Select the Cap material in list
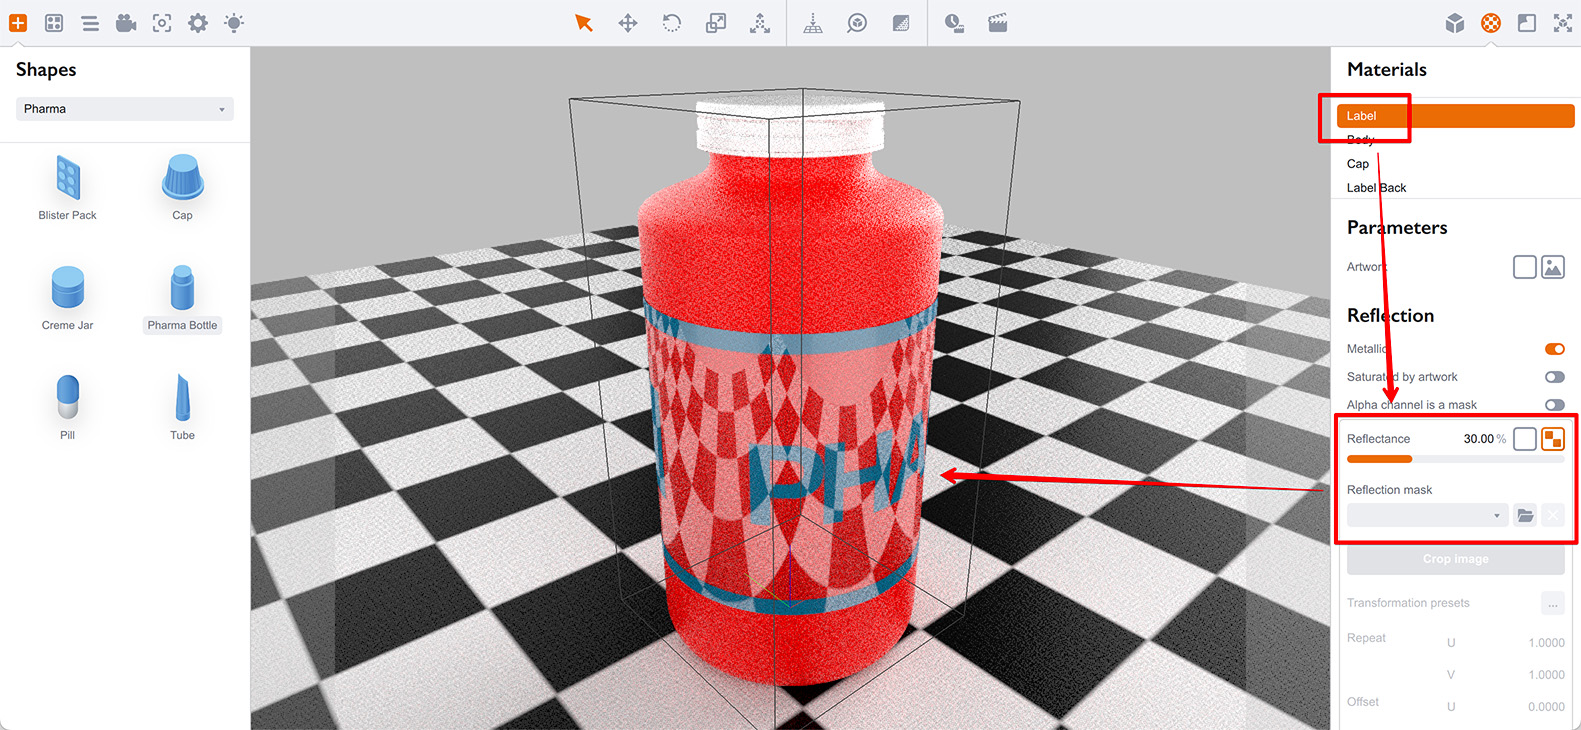 1358,164
